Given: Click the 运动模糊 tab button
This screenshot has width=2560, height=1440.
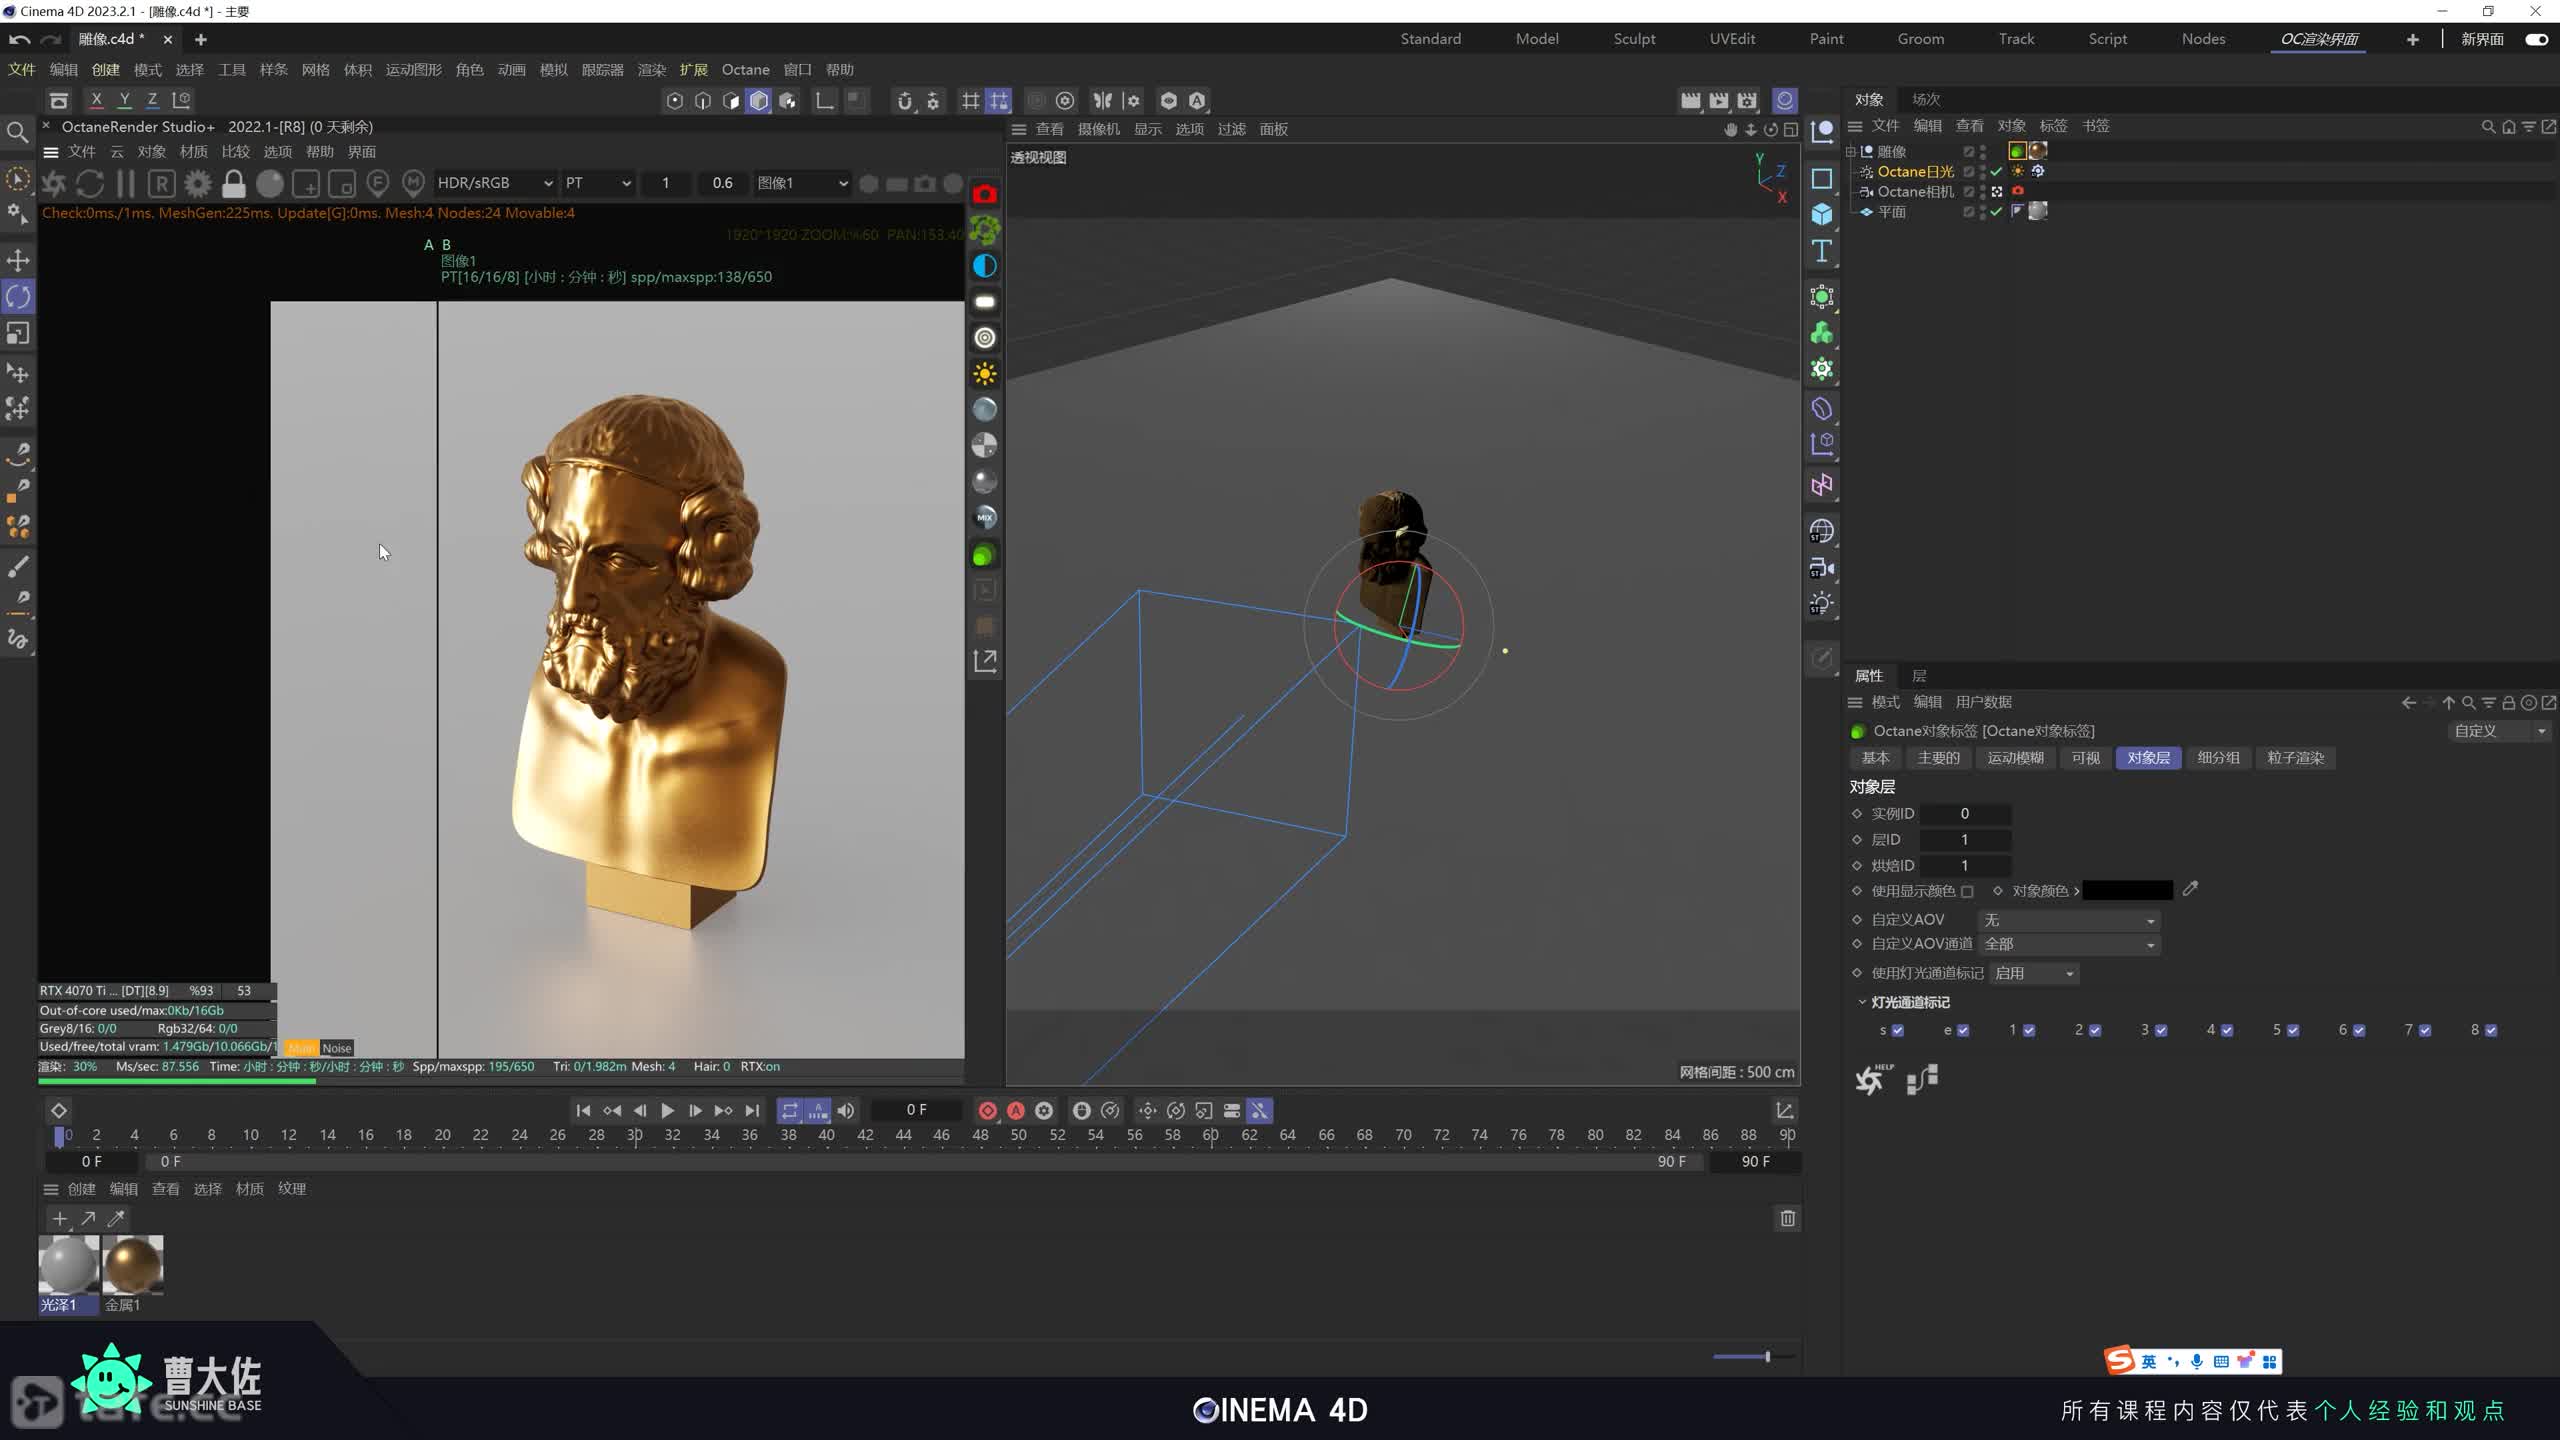Looking at the screenshot, I should click(x=2015, y=758).
